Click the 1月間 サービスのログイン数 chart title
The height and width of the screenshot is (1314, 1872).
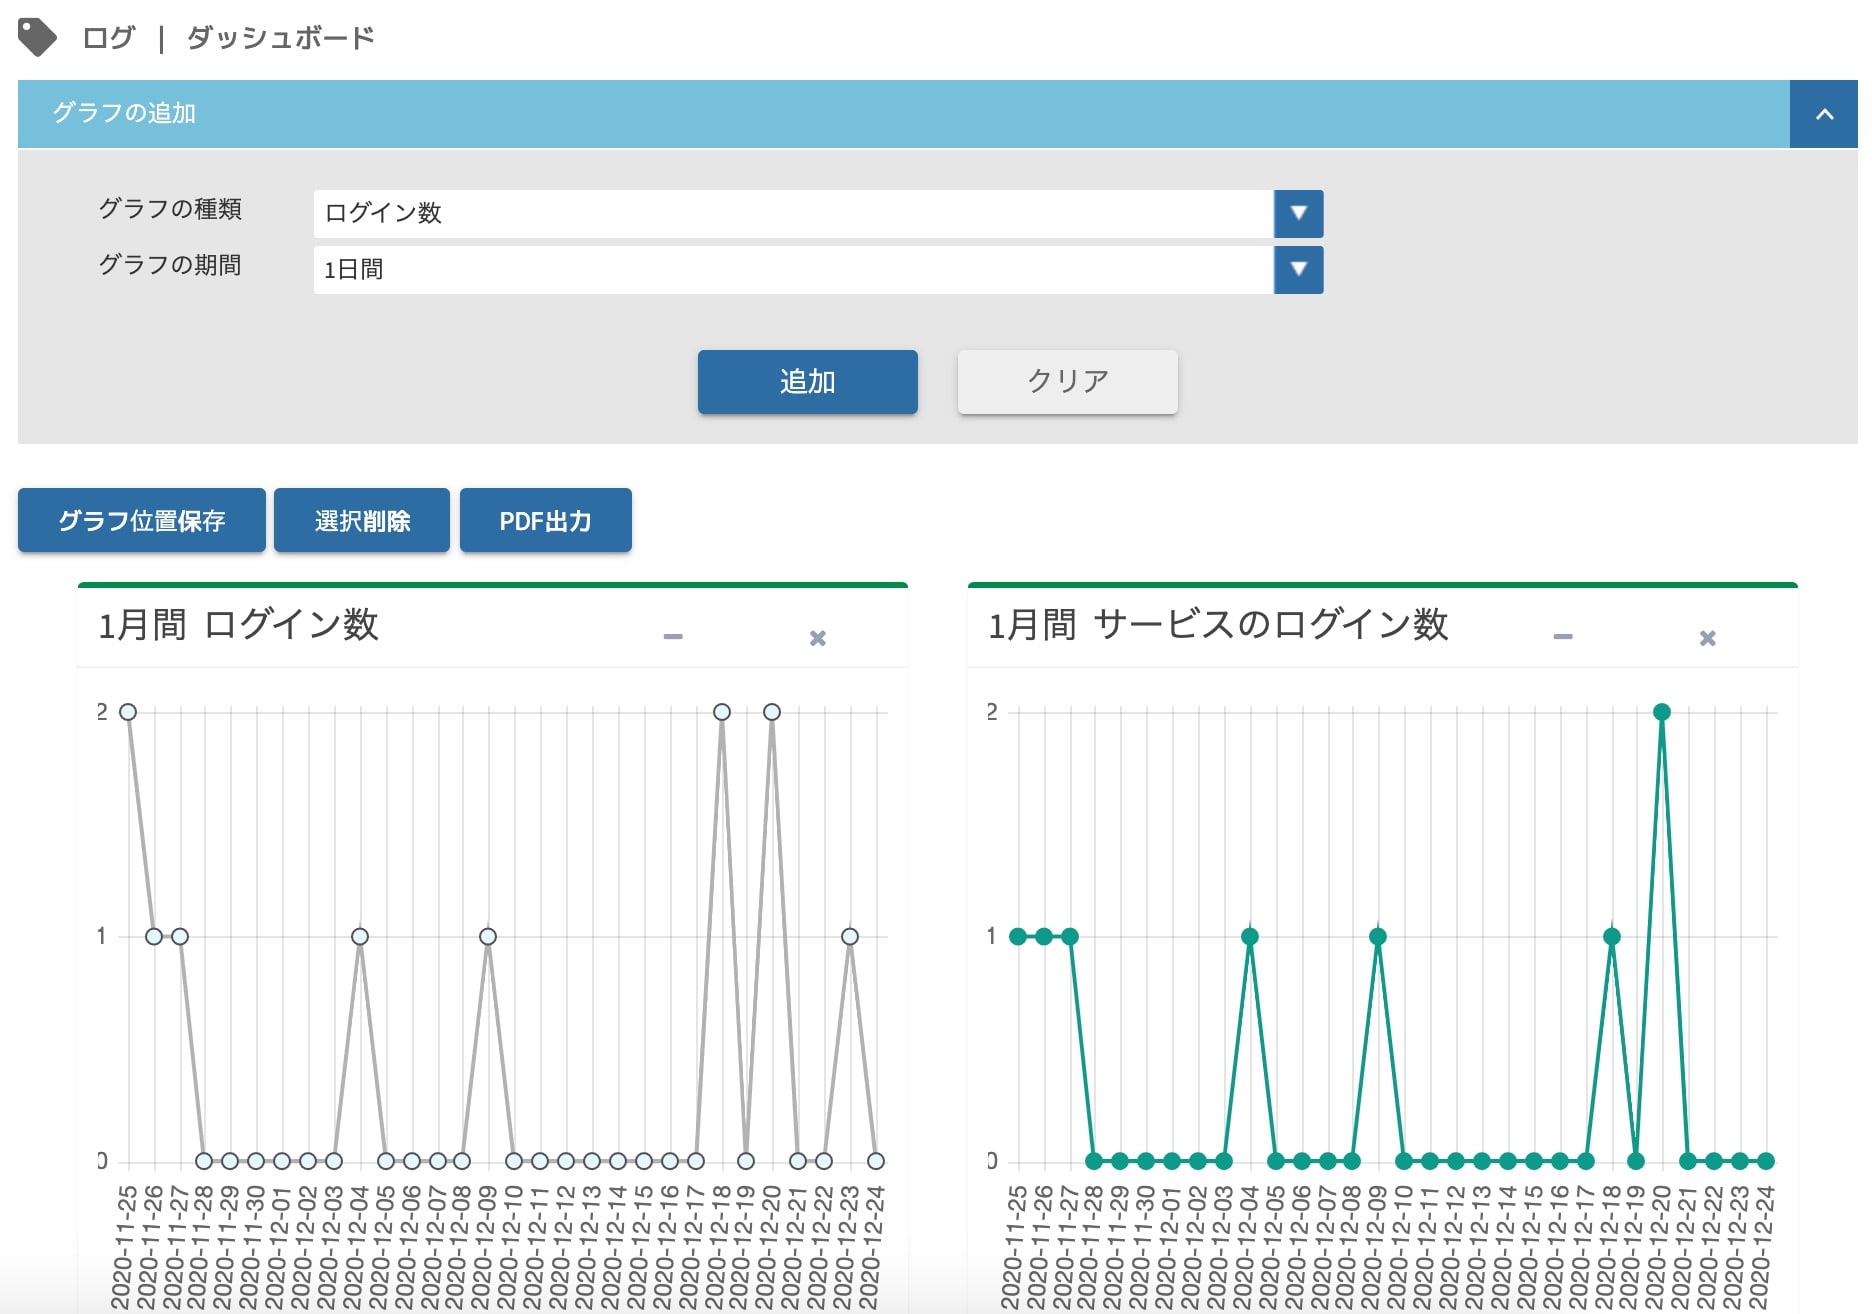point(1218,625)
